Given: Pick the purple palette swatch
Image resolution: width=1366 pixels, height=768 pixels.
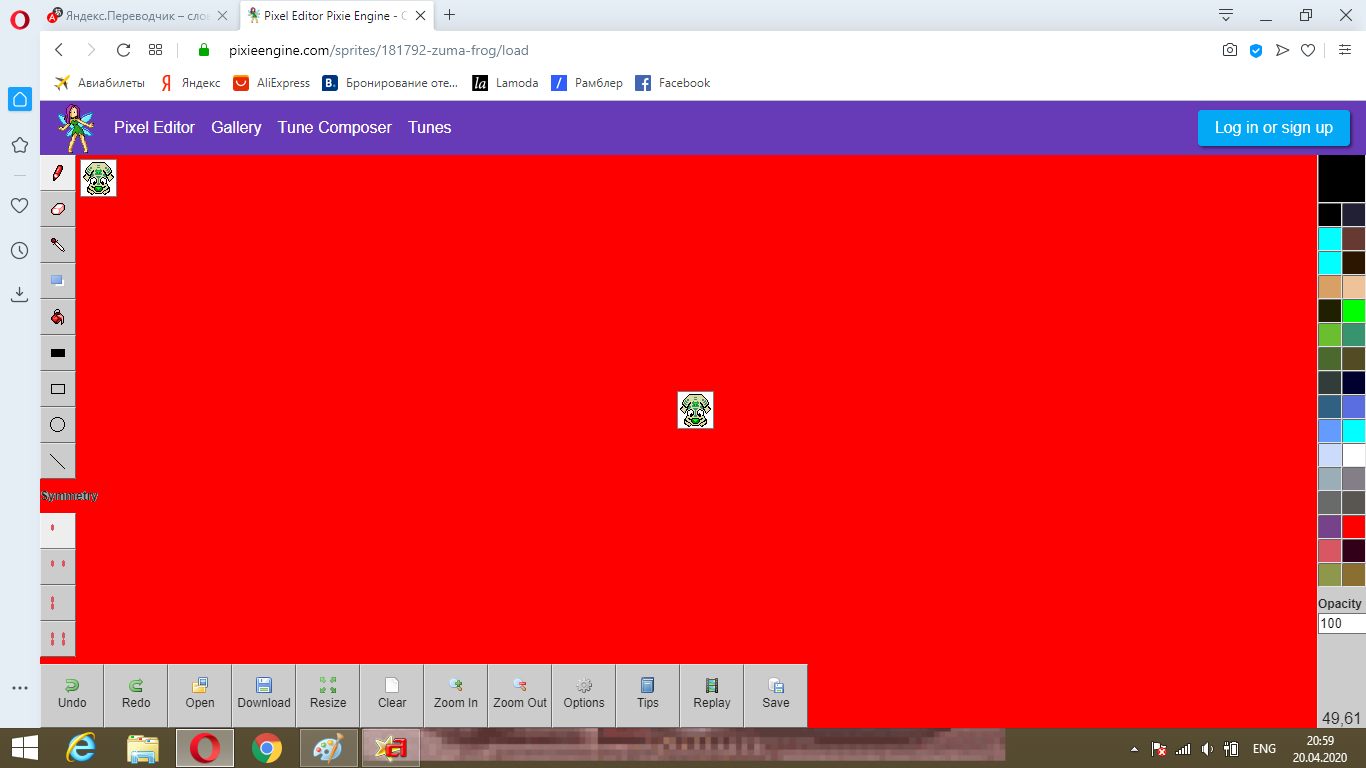Looking at the screenshot, I should [1330, 527].
